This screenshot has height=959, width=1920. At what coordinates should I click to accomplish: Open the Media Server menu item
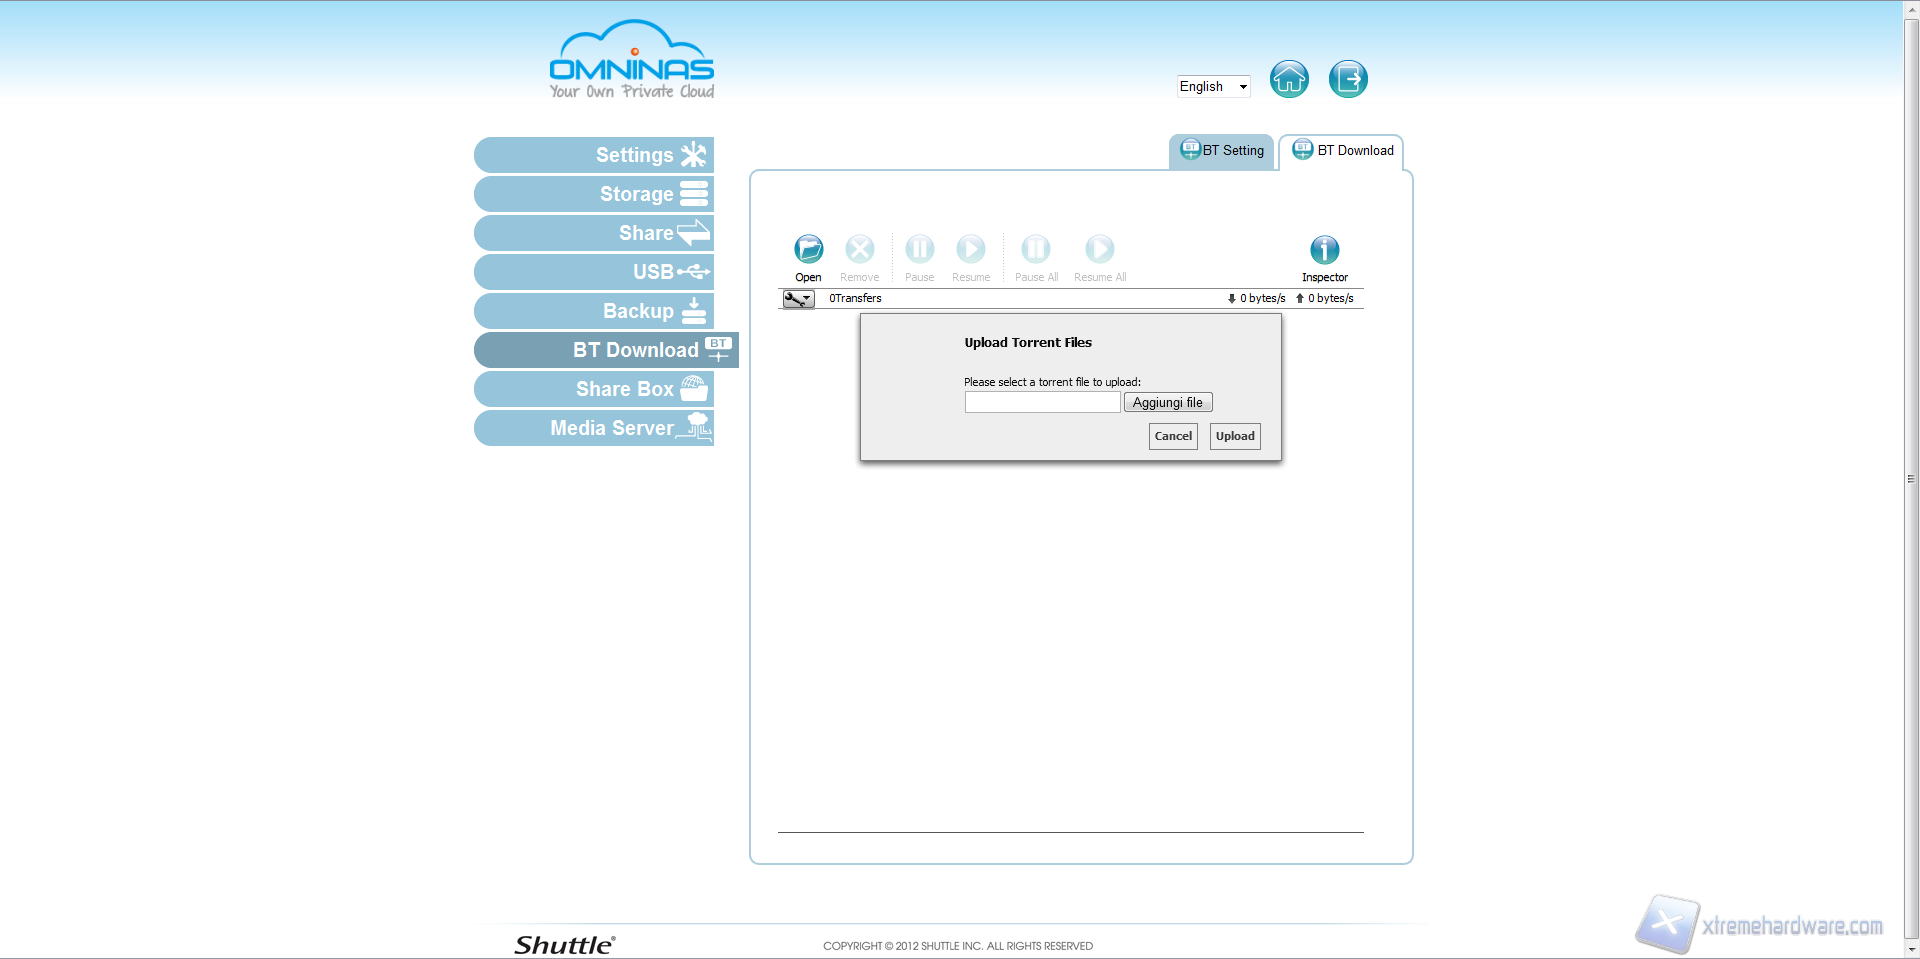[x=594, y=428]
